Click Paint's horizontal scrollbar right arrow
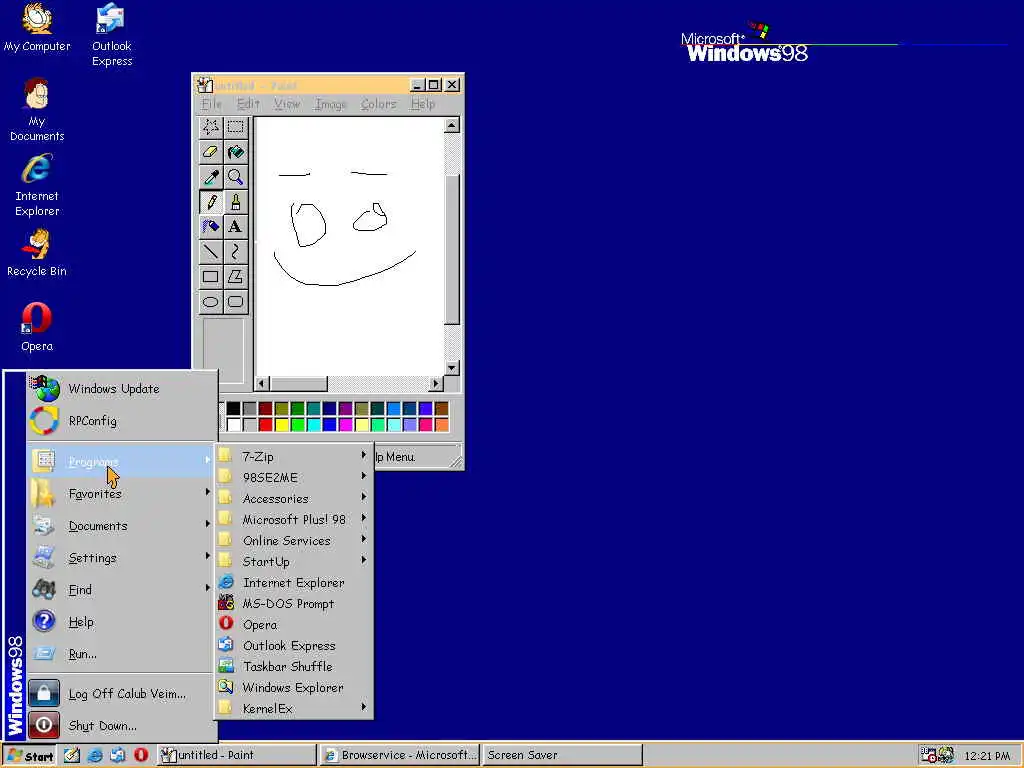1024x768 pixels. pos(436,383)
